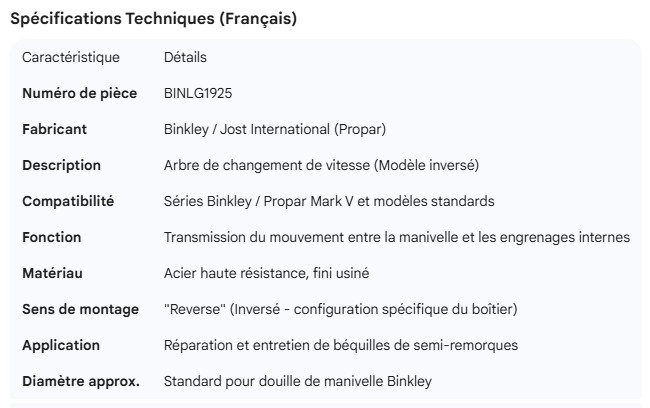Select the Application row label
Image resolution: width=650 pixels, height=408 pixels.
pos(61,346)
